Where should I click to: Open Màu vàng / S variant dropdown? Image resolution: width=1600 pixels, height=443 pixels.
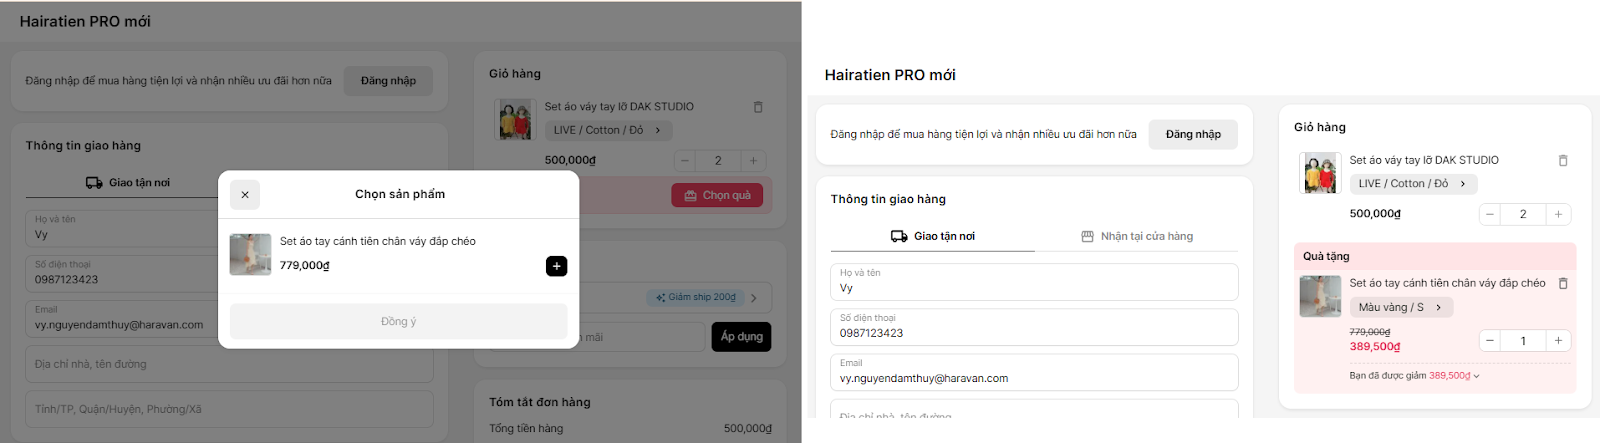[x=1401, y=307]
